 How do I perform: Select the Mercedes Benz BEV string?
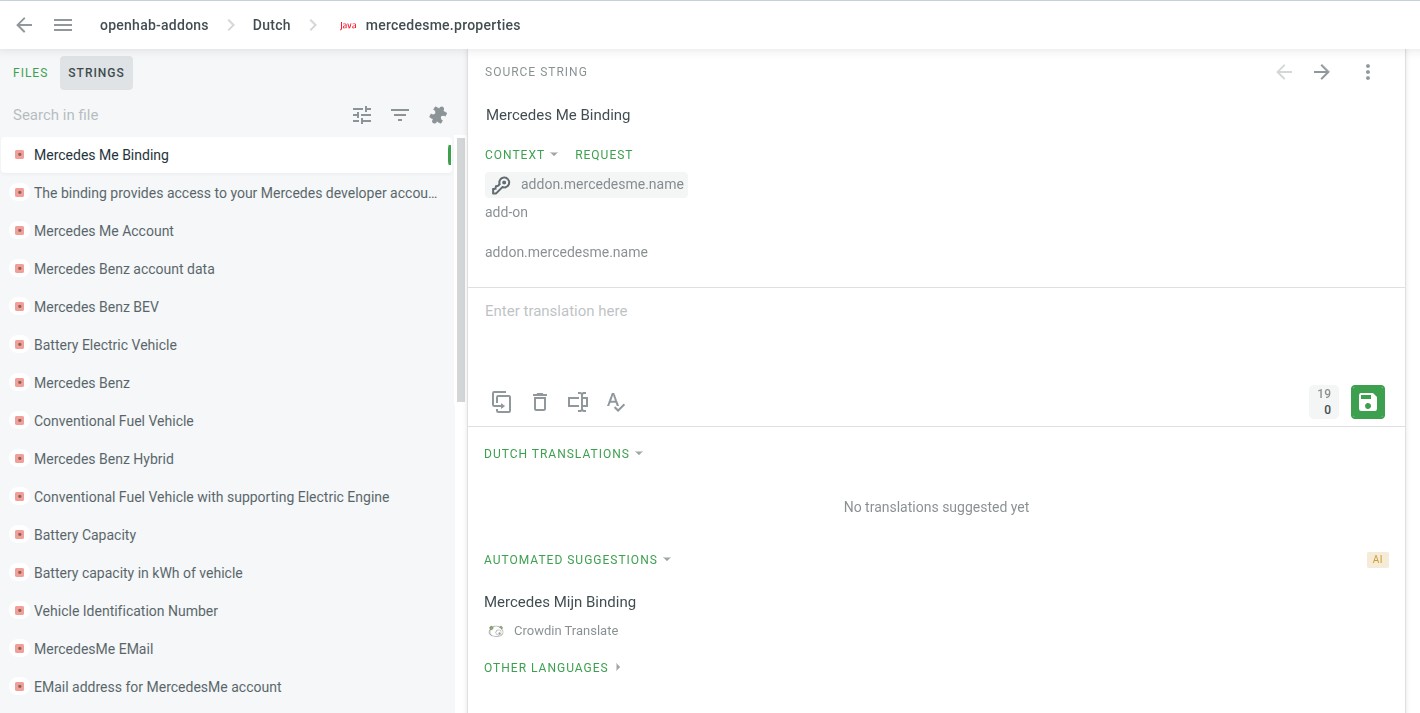pos(226,307)
